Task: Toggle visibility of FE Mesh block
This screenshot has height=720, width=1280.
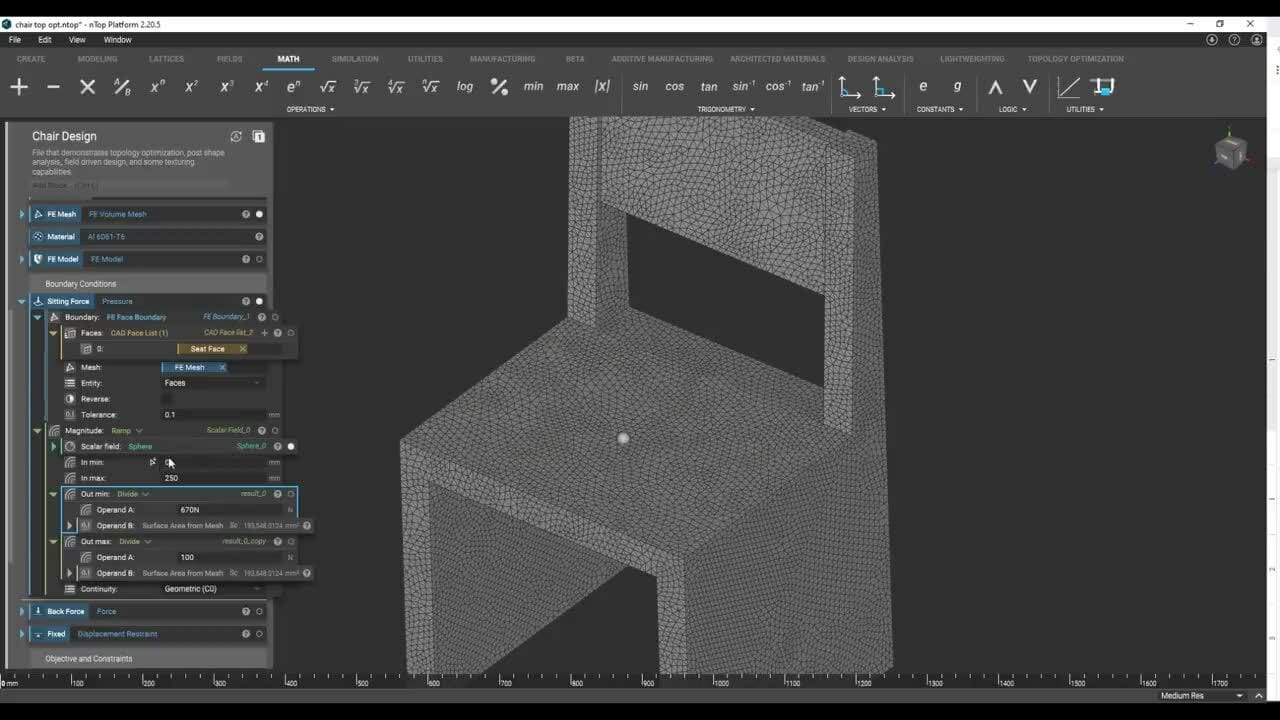Action: [x=260, y=214]
